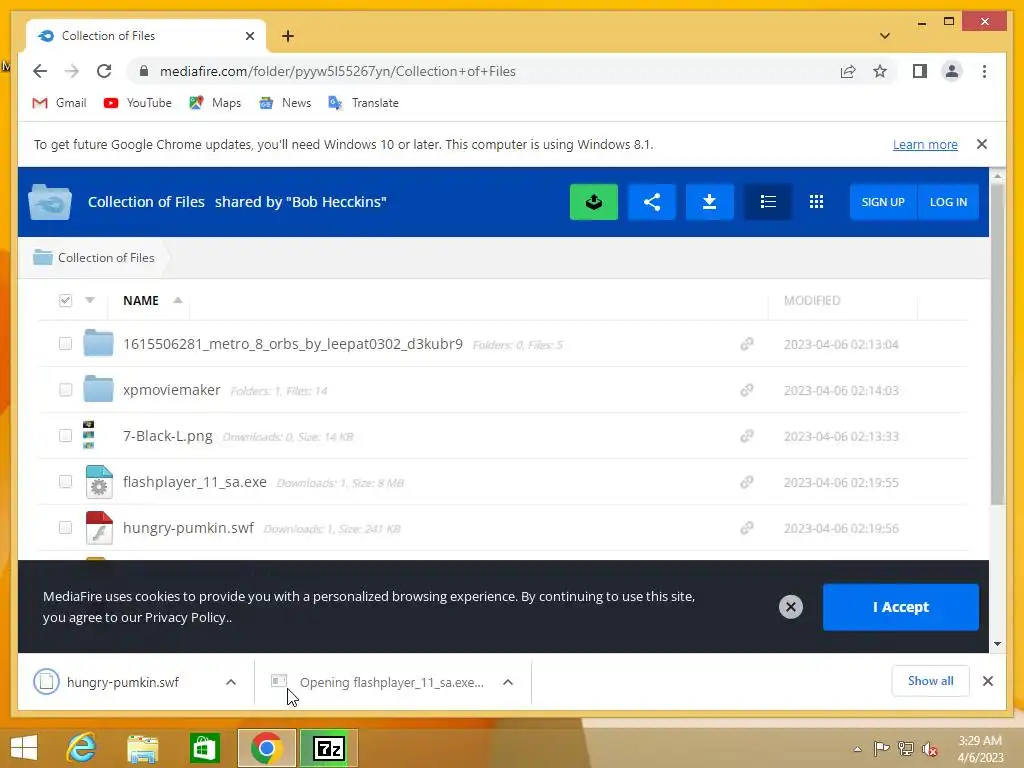Open the xpmoviemaker folder name

171,390
